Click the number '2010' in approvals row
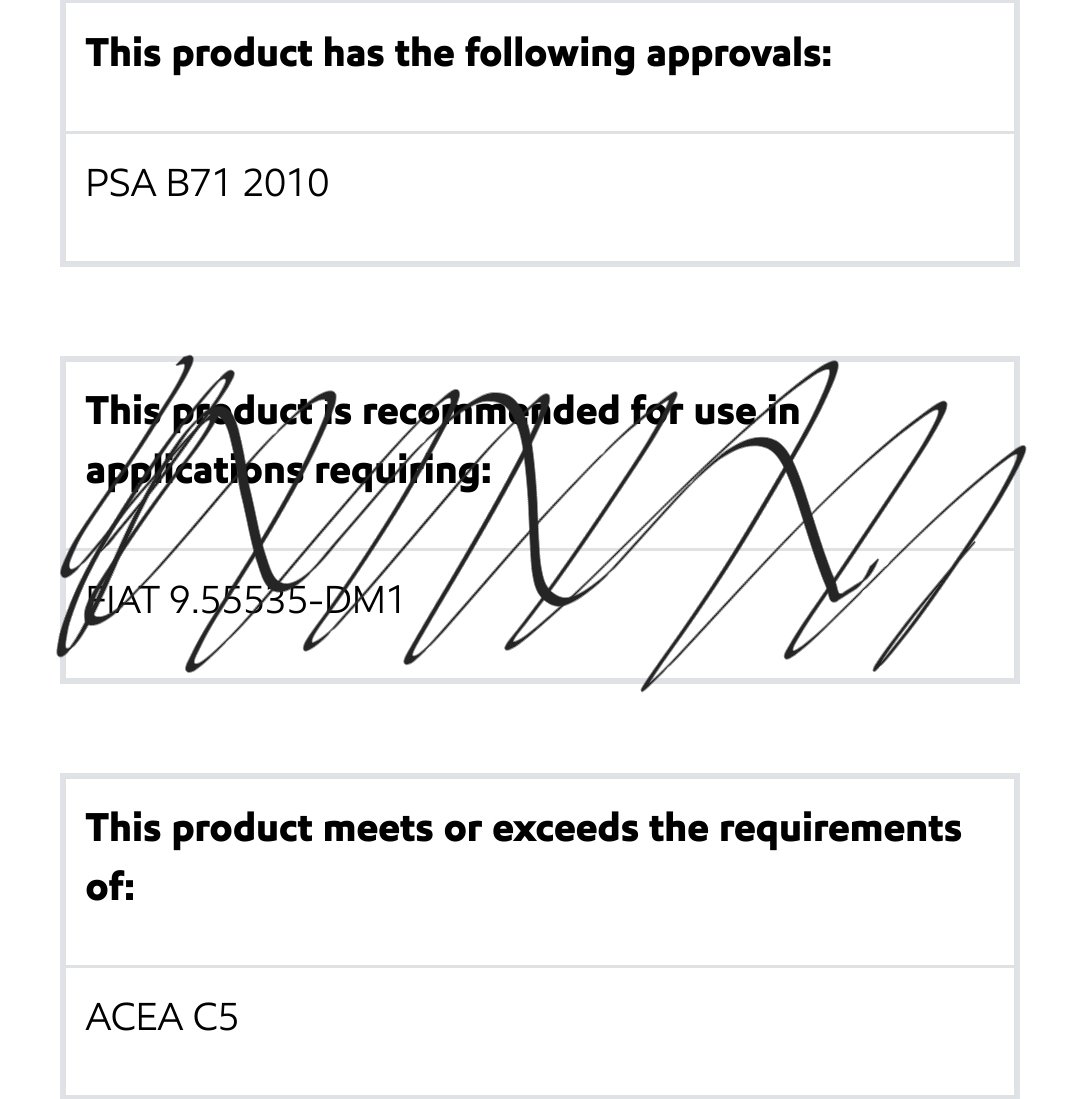 (x=285, y=184)
